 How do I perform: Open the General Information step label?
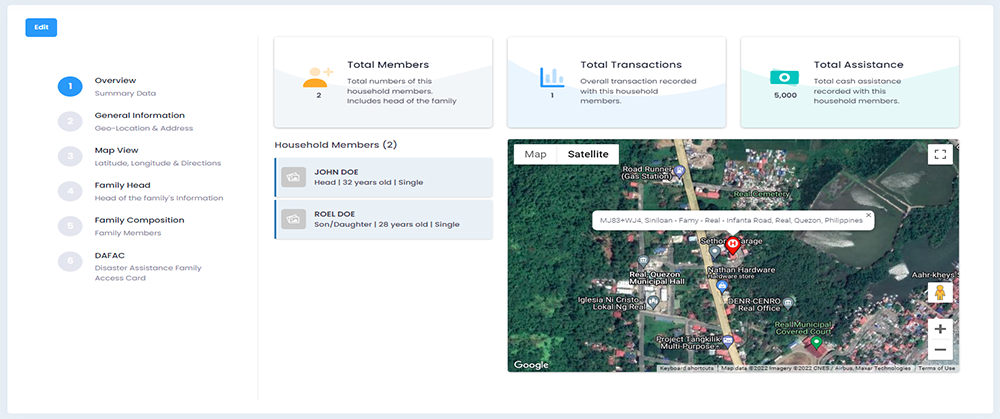tap(140, 115)
